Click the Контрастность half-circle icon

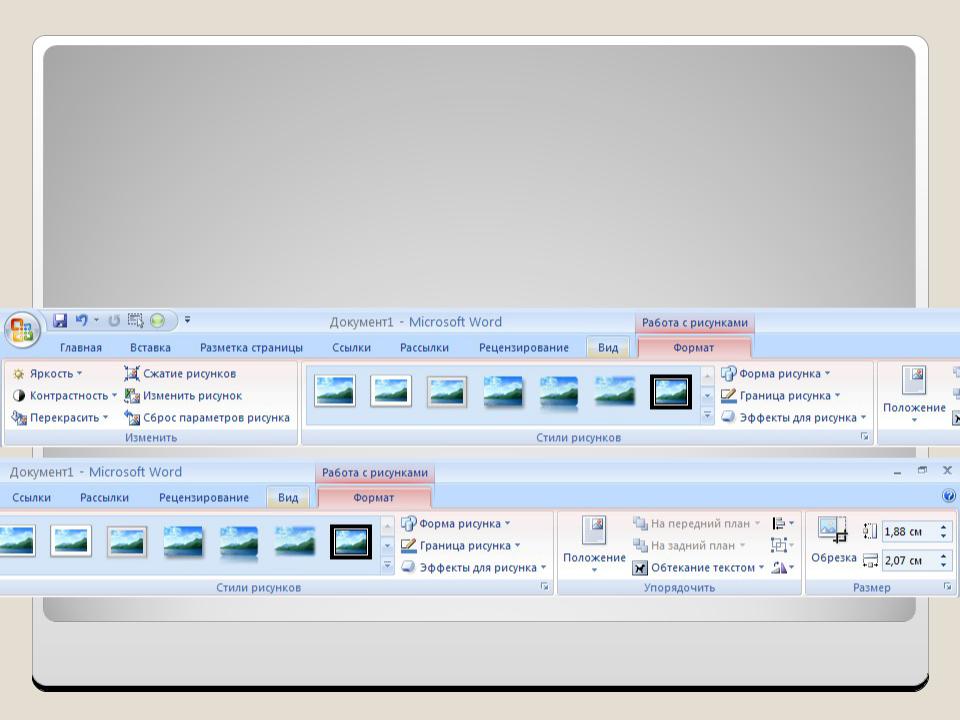19,396
